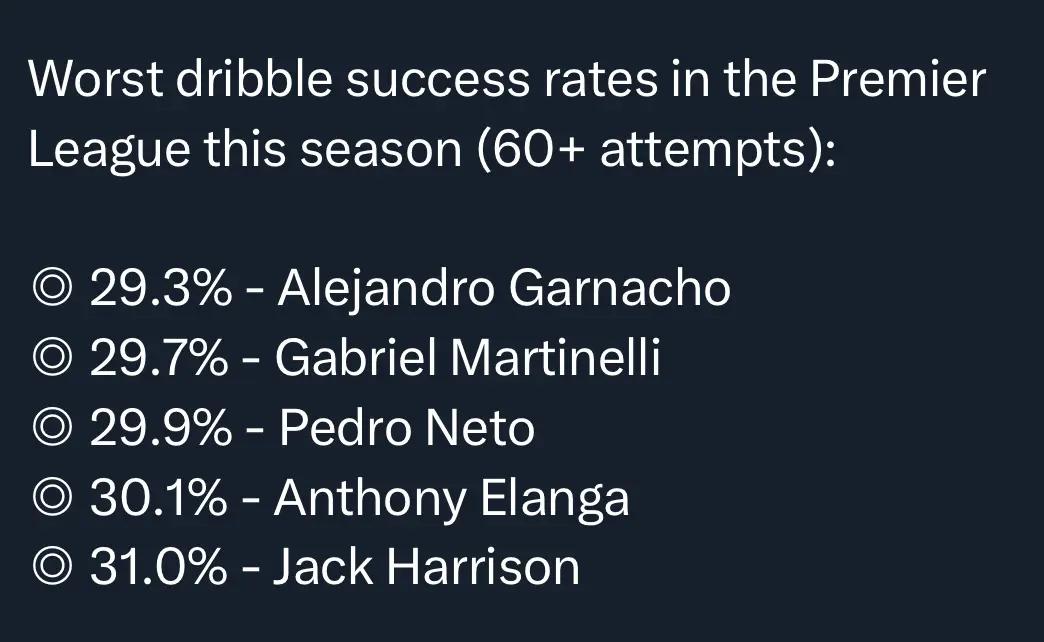The width and height of the screenshot is (1044, 642).
Task: Select the name Anthony Elanga
Action: [x=451, y=499]
